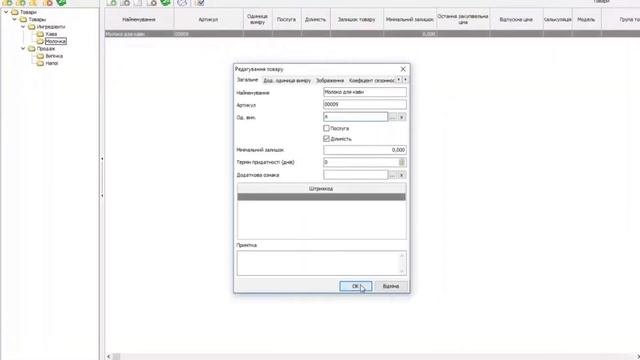Select the Продаж folder label
This screenshot has width=640, height=360.
46,49
